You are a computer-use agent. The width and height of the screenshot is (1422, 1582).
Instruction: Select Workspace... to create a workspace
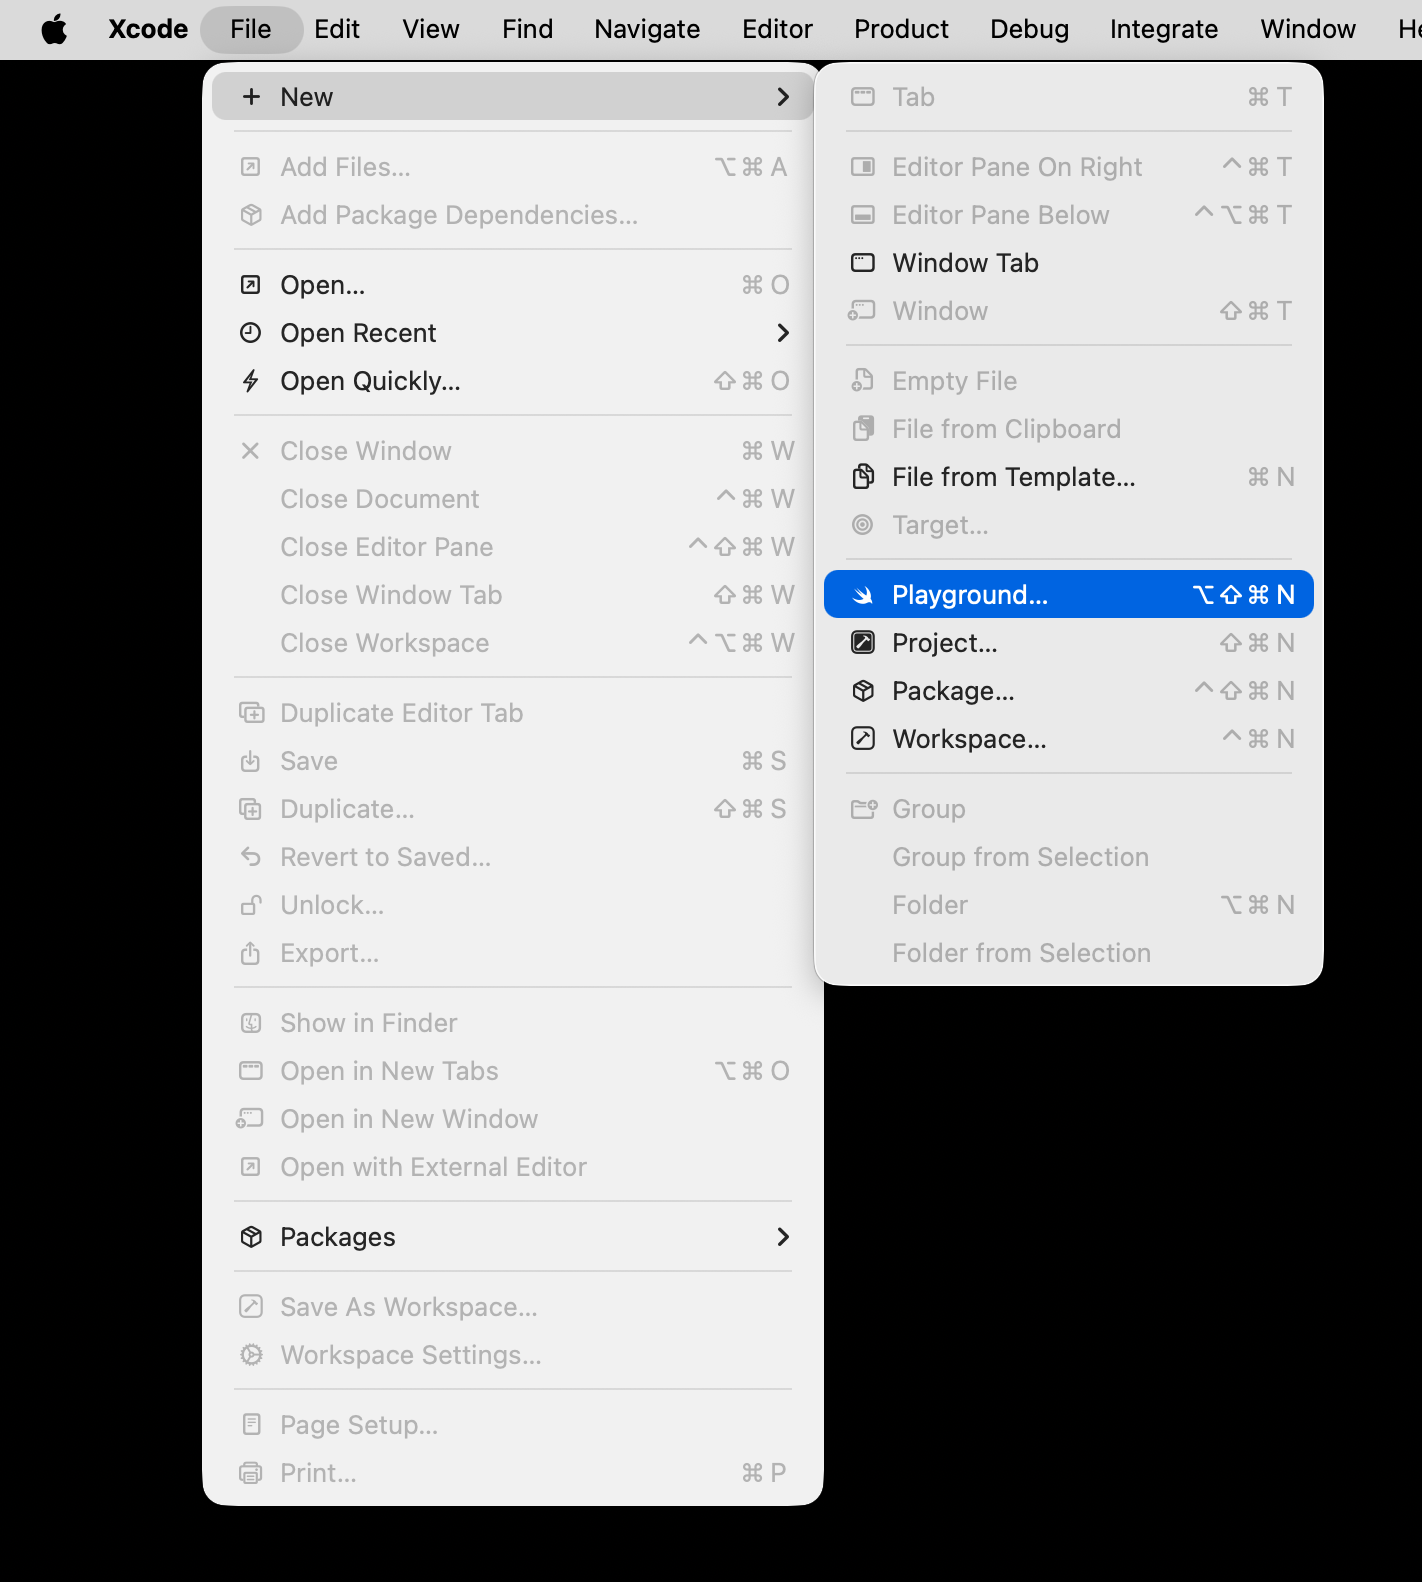969,739
